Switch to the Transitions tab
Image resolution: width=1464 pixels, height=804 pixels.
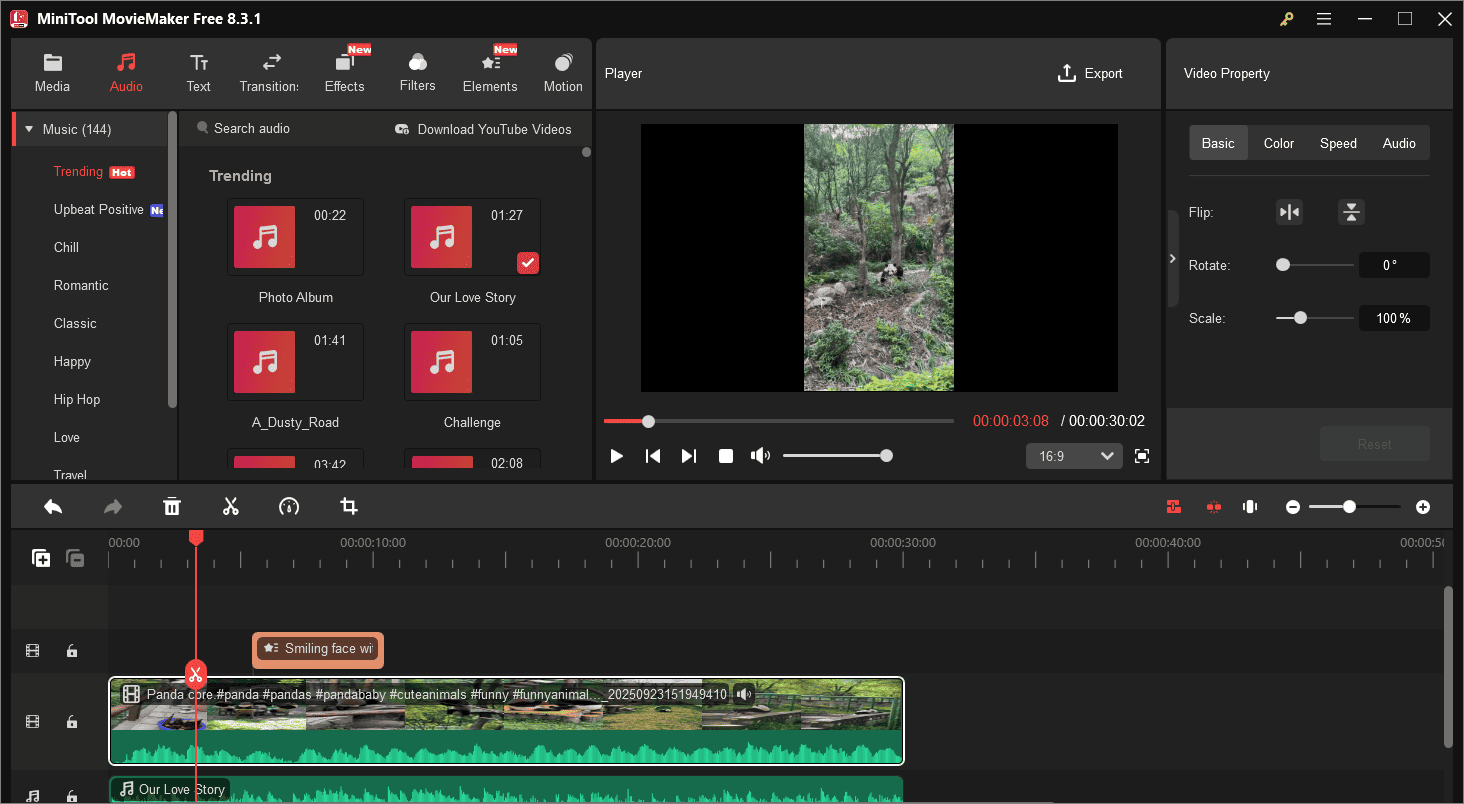pos(269,73)
